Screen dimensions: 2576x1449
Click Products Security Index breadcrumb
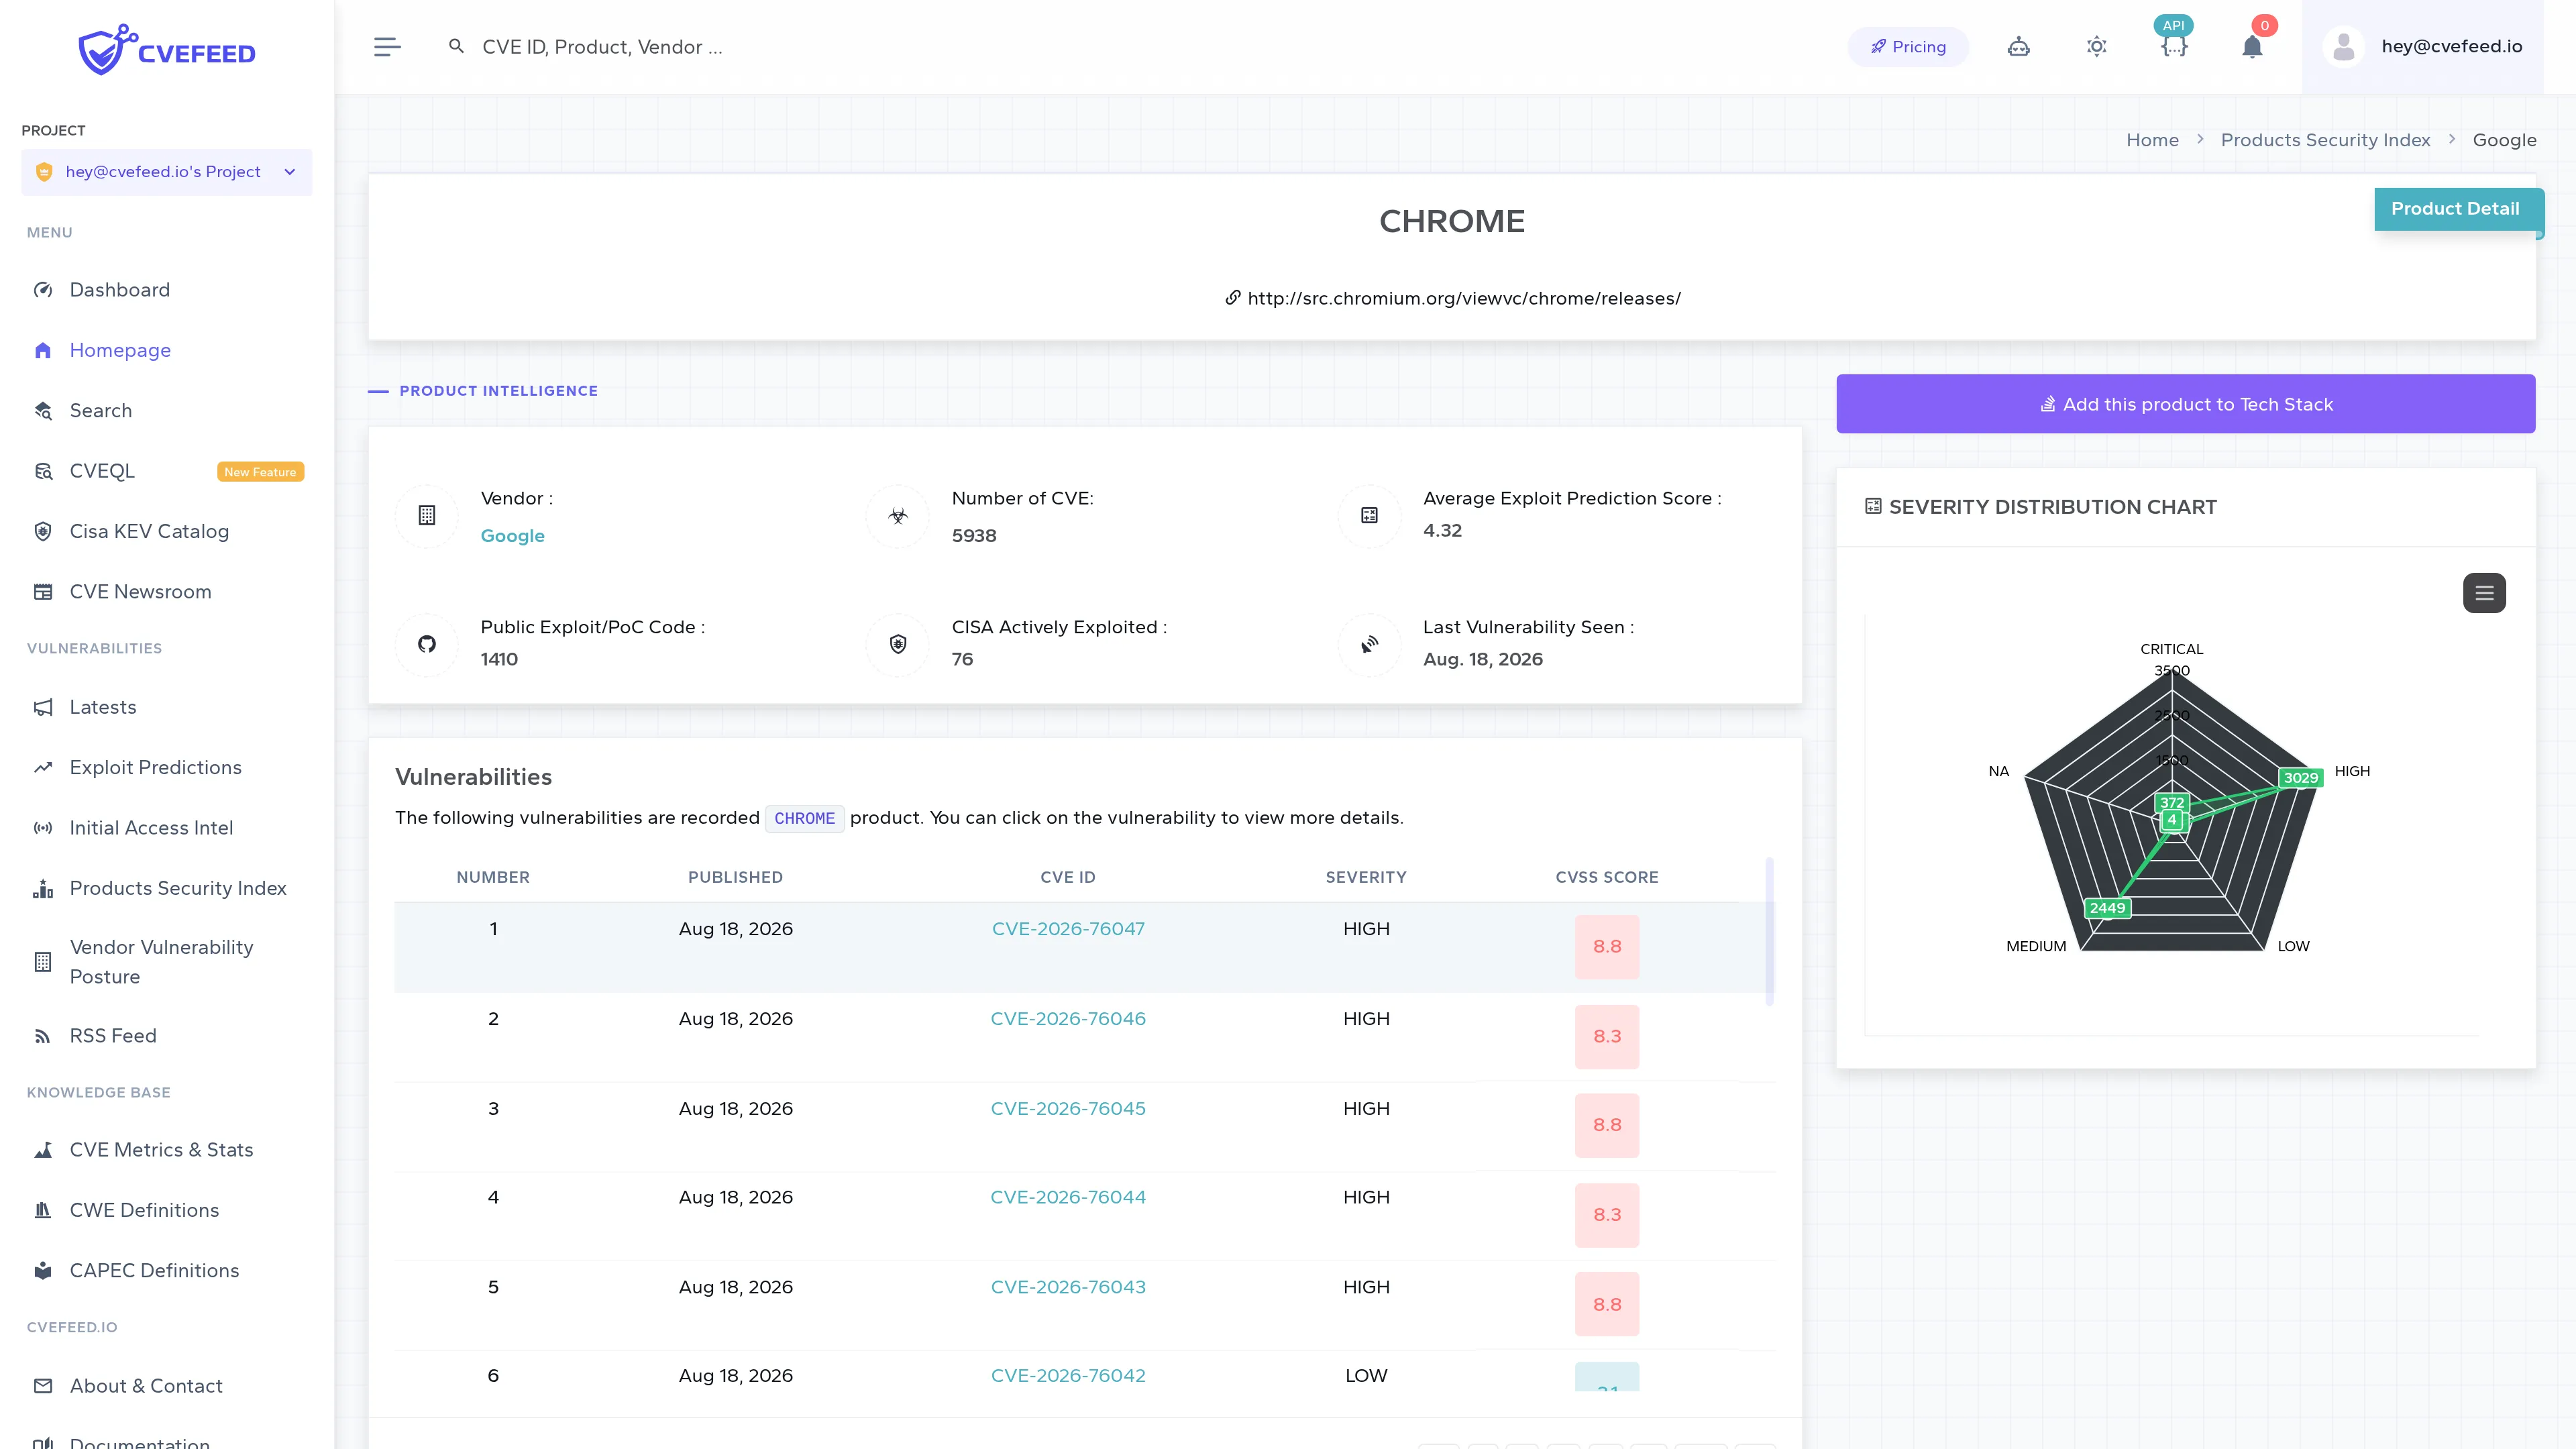(2325, 140)
